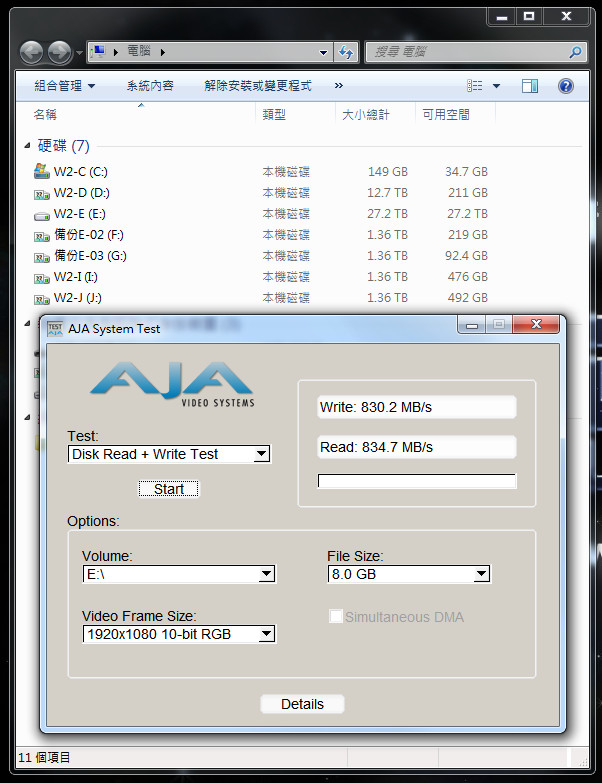Click 系統內容 in the command bar
Image resolution: width=602 pixels, height=783 pixels.
(150, 86)
